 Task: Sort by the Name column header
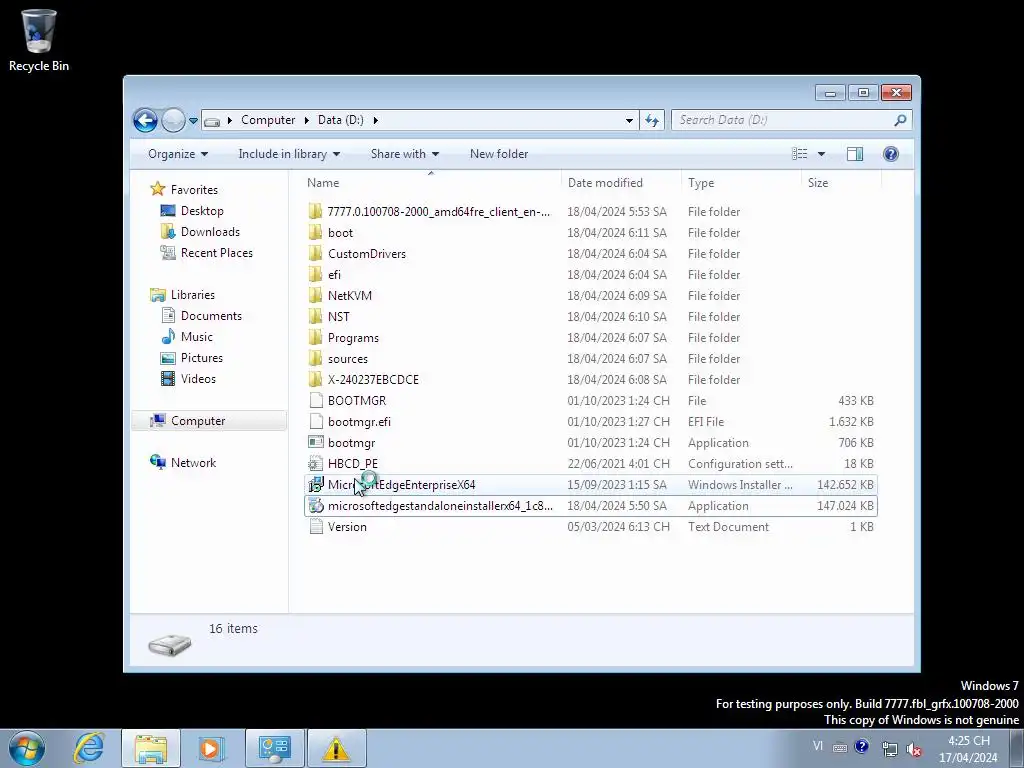click(431, 183)
